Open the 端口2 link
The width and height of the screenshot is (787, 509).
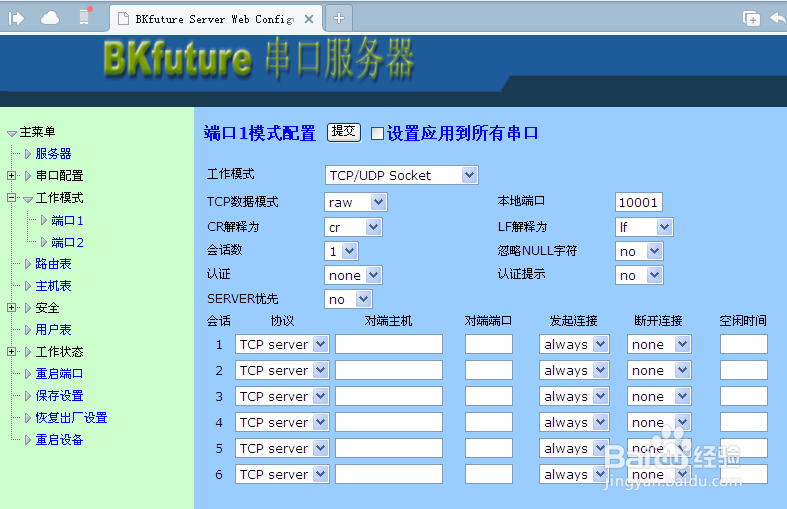pos(67,242)
